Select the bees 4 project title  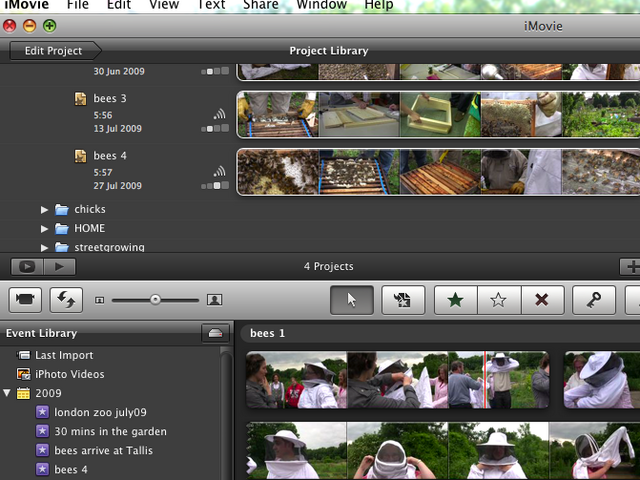click(x=110, y=156)
